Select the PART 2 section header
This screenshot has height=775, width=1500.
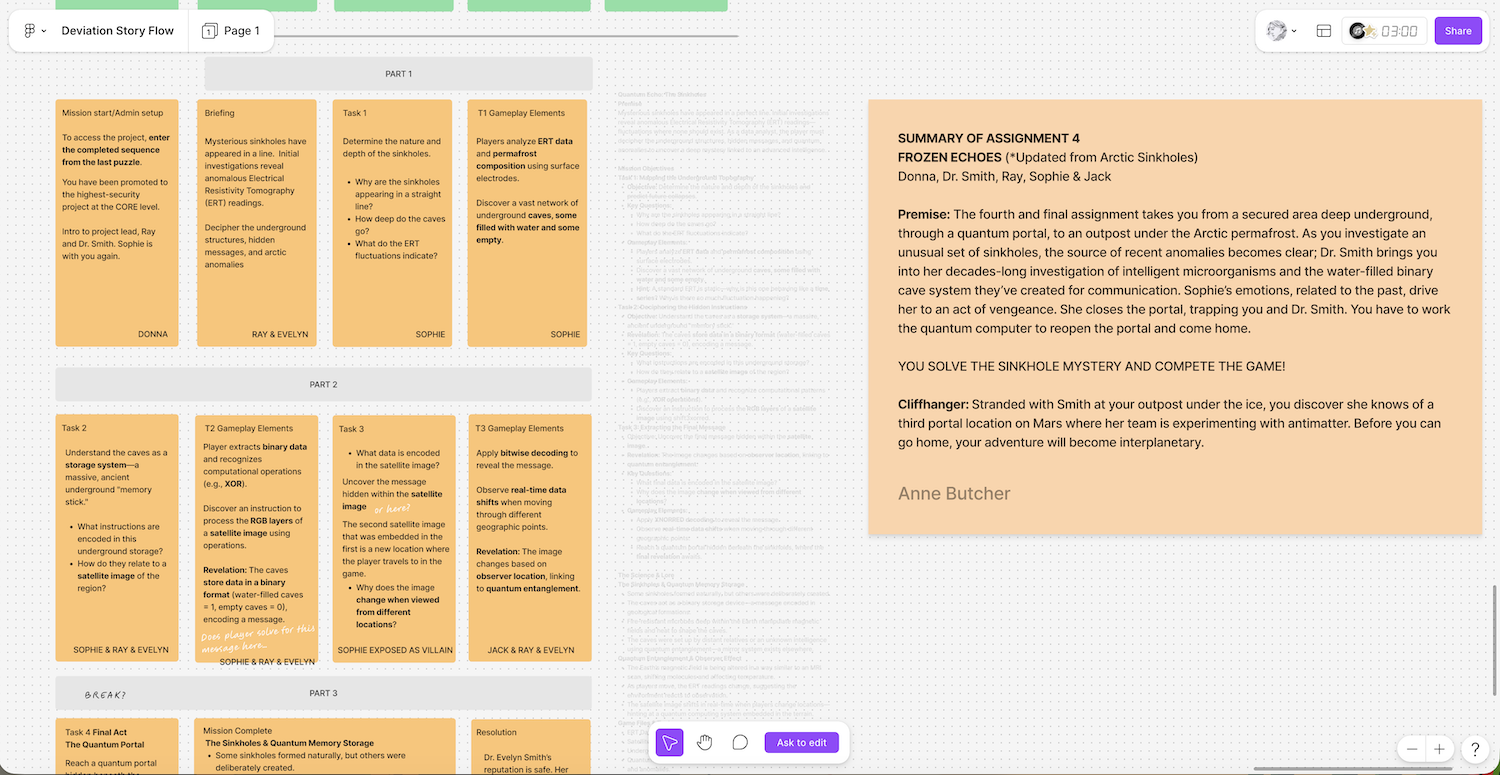click(x=323, y=384)
